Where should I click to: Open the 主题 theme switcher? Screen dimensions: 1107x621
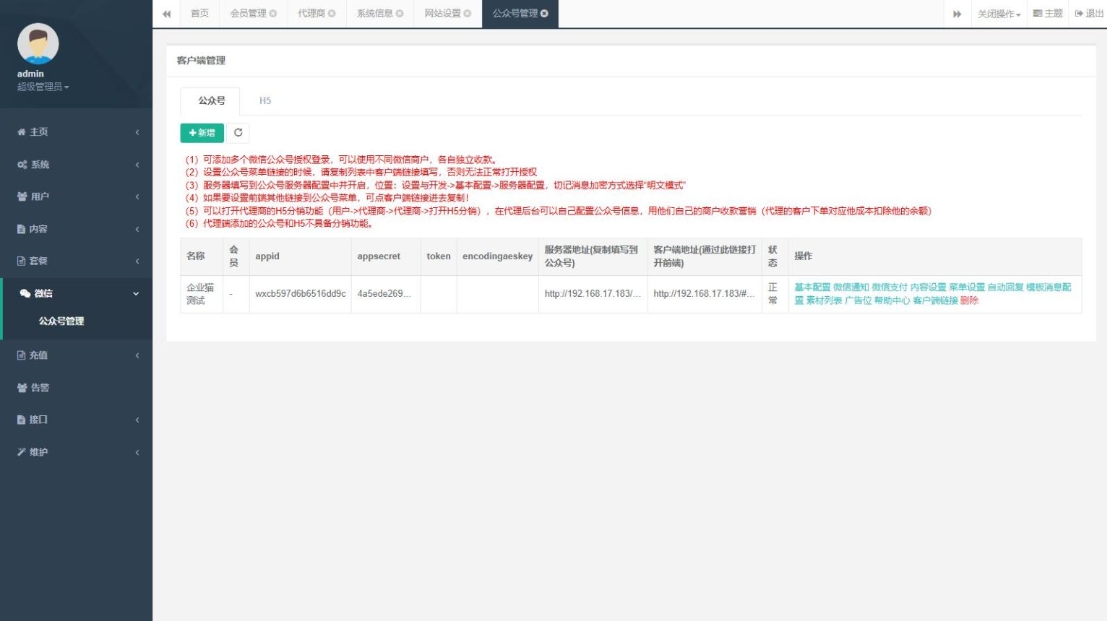tap(1048, 13)
